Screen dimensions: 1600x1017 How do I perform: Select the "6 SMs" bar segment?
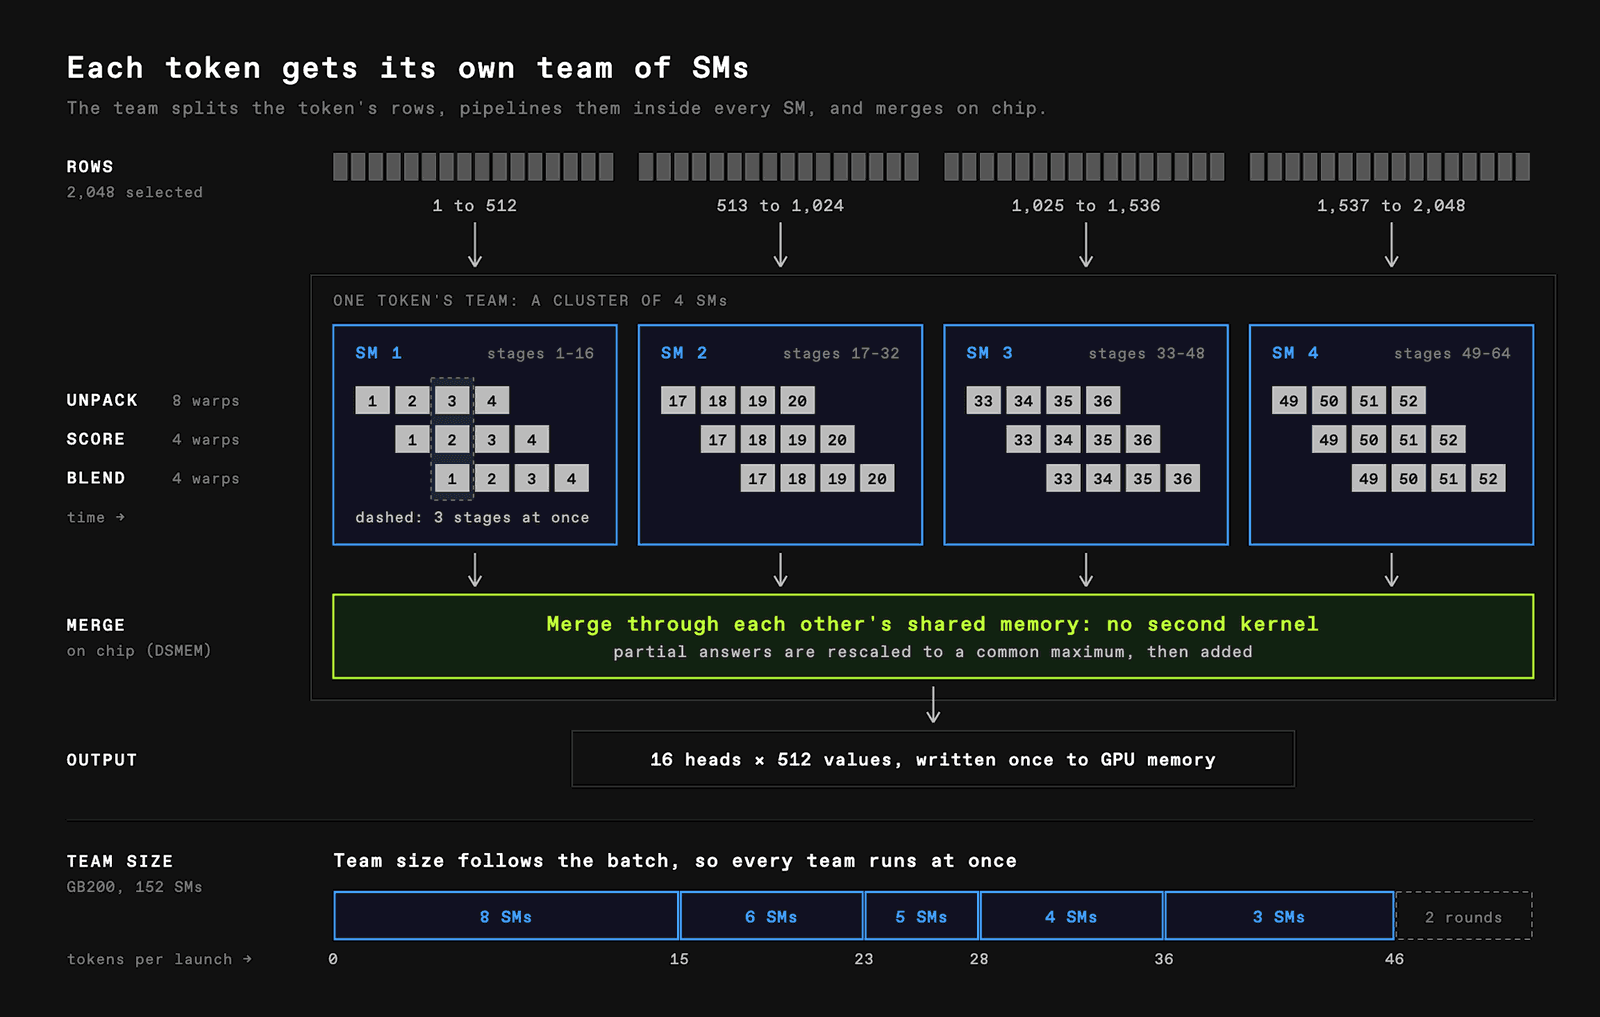(771, 916)
